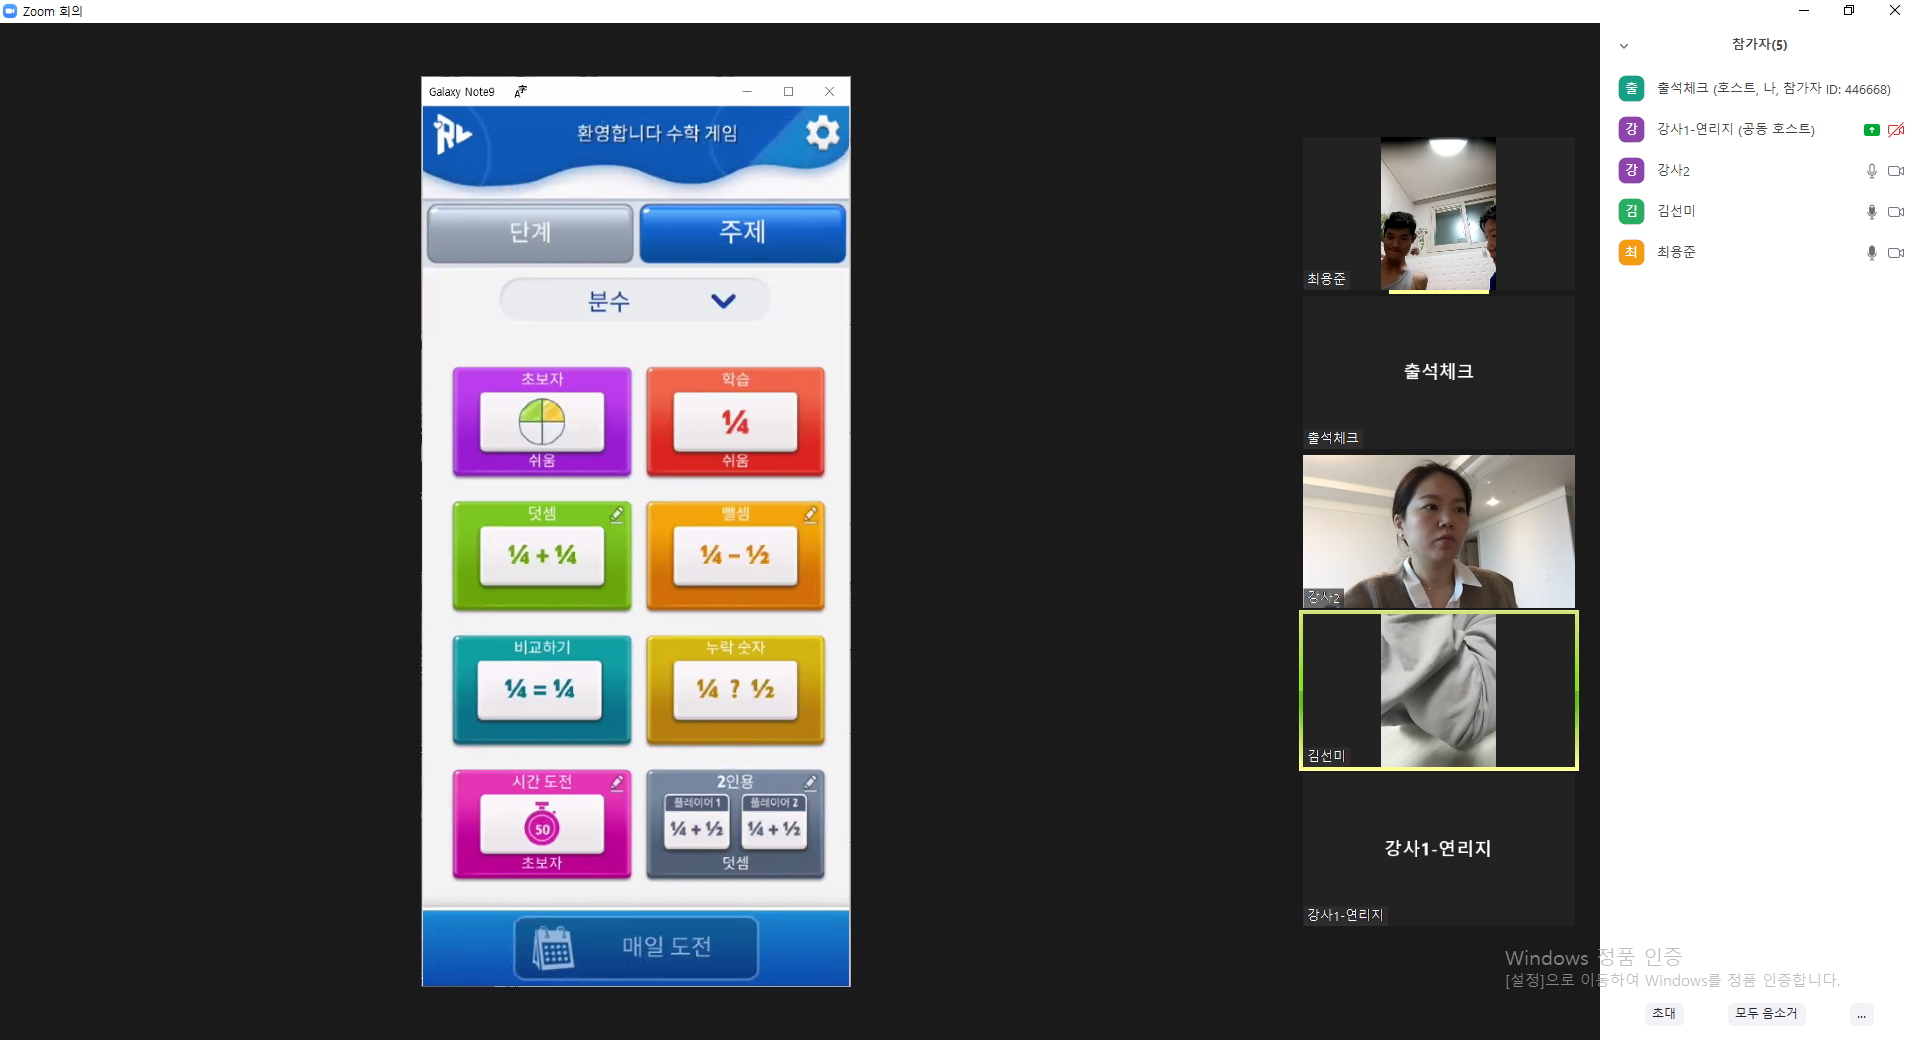Switch to the 주제 tab
Viewport: 1920px width, 1040px height.
[743, 233]
